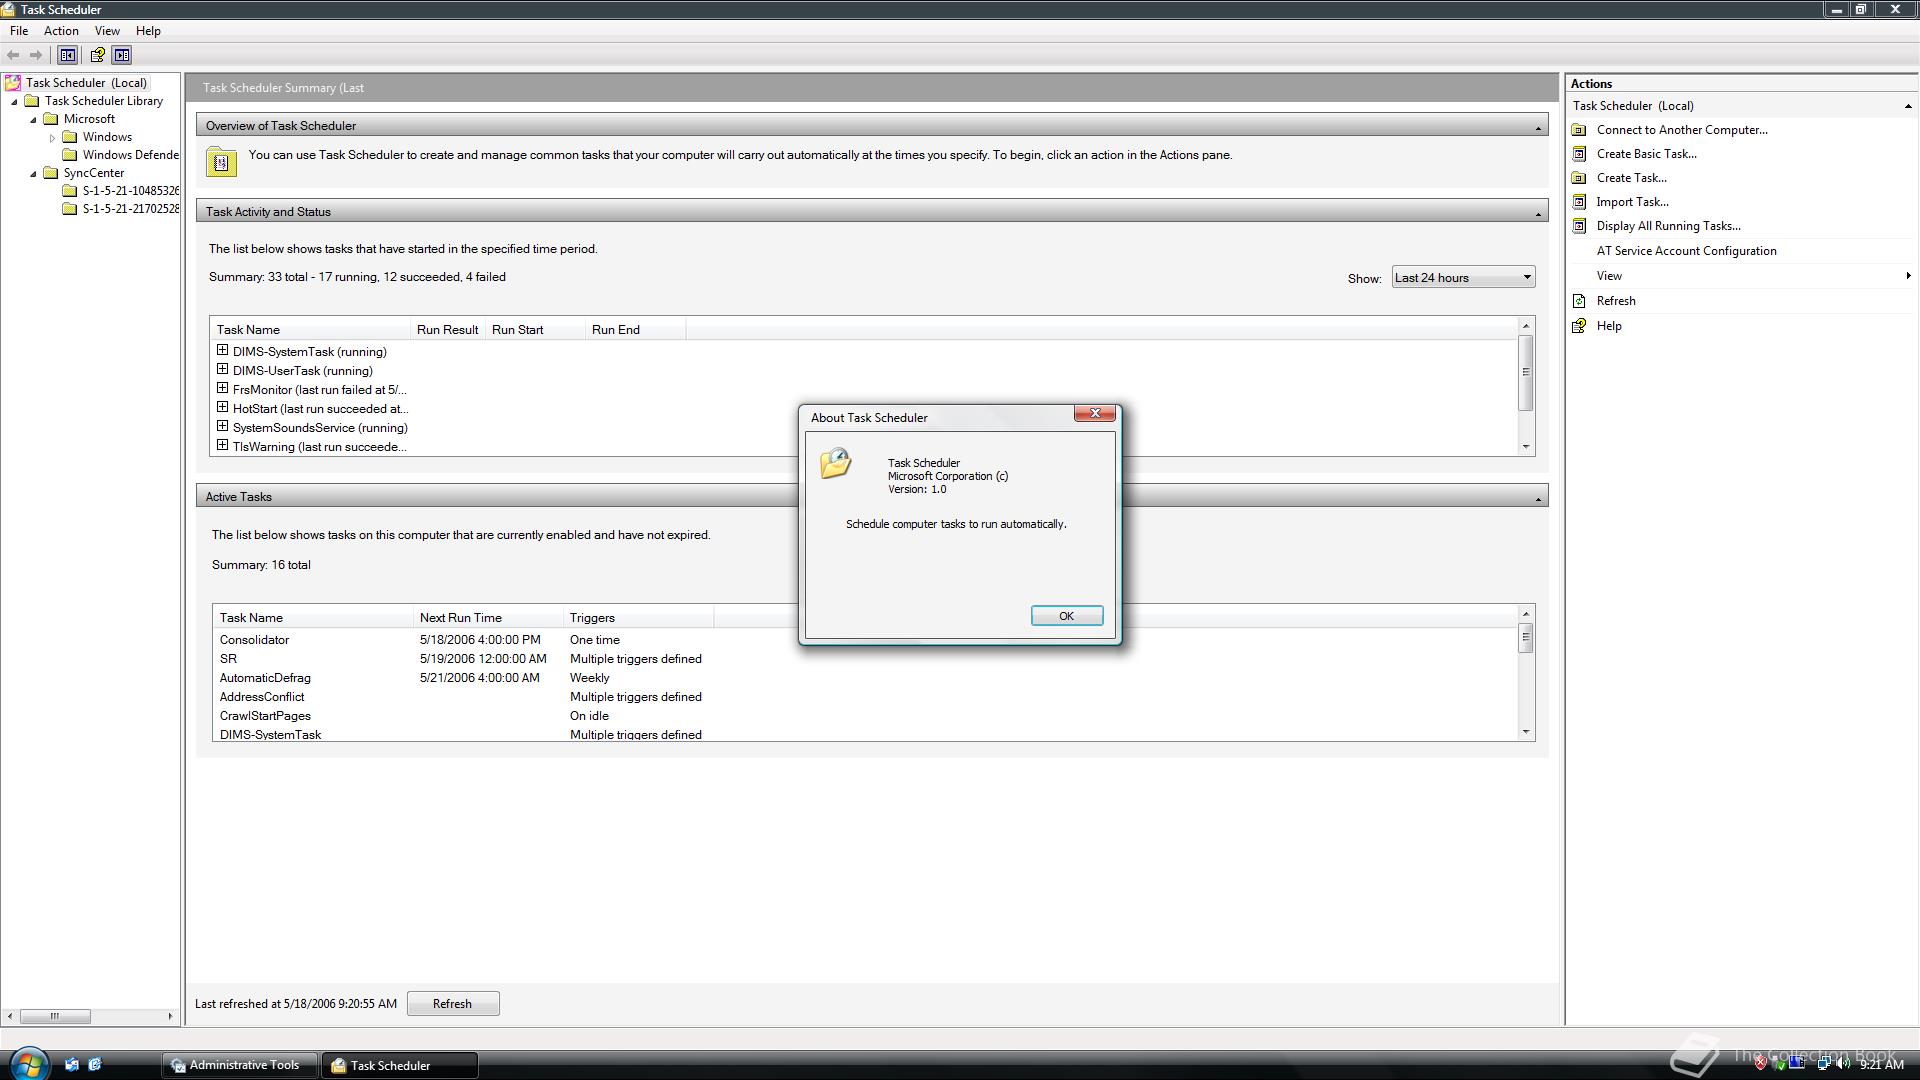The height and width of the screenshot is (1080, 1920).
Task: Sort active tasks by Next Run Time
Action: point(488,618)
